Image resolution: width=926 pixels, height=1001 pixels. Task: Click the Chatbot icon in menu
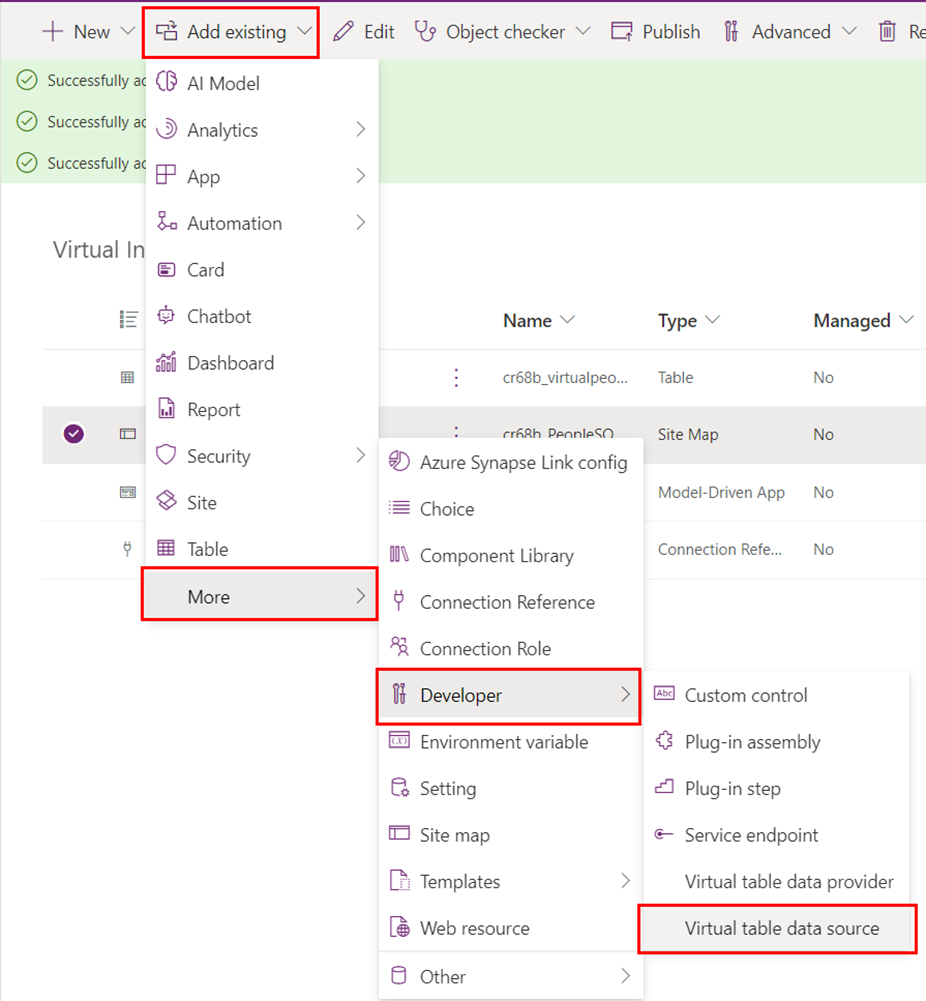(x=167, y=316)
